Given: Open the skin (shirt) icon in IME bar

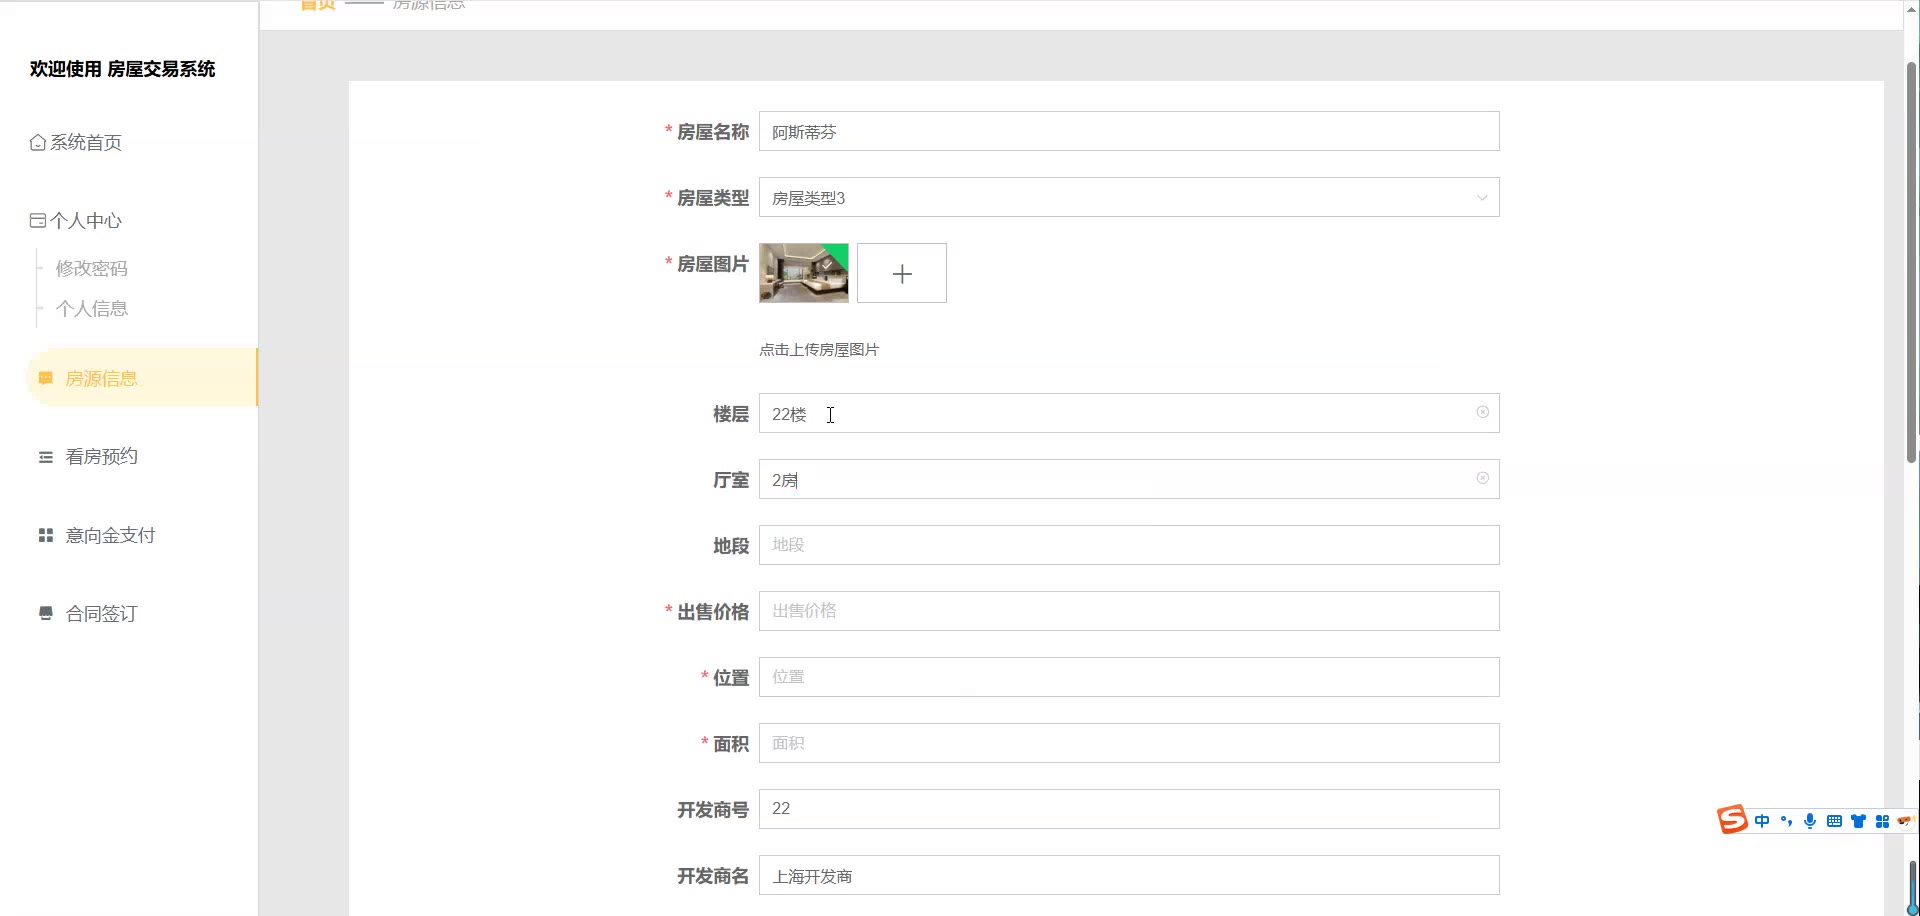Looking at the screenshot, I should click(x=1858, y=821).
